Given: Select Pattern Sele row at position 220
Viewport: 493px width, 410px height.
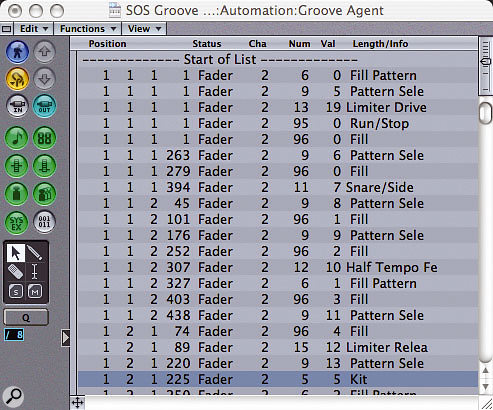Looking at the screenshot, I should point(278,363).
